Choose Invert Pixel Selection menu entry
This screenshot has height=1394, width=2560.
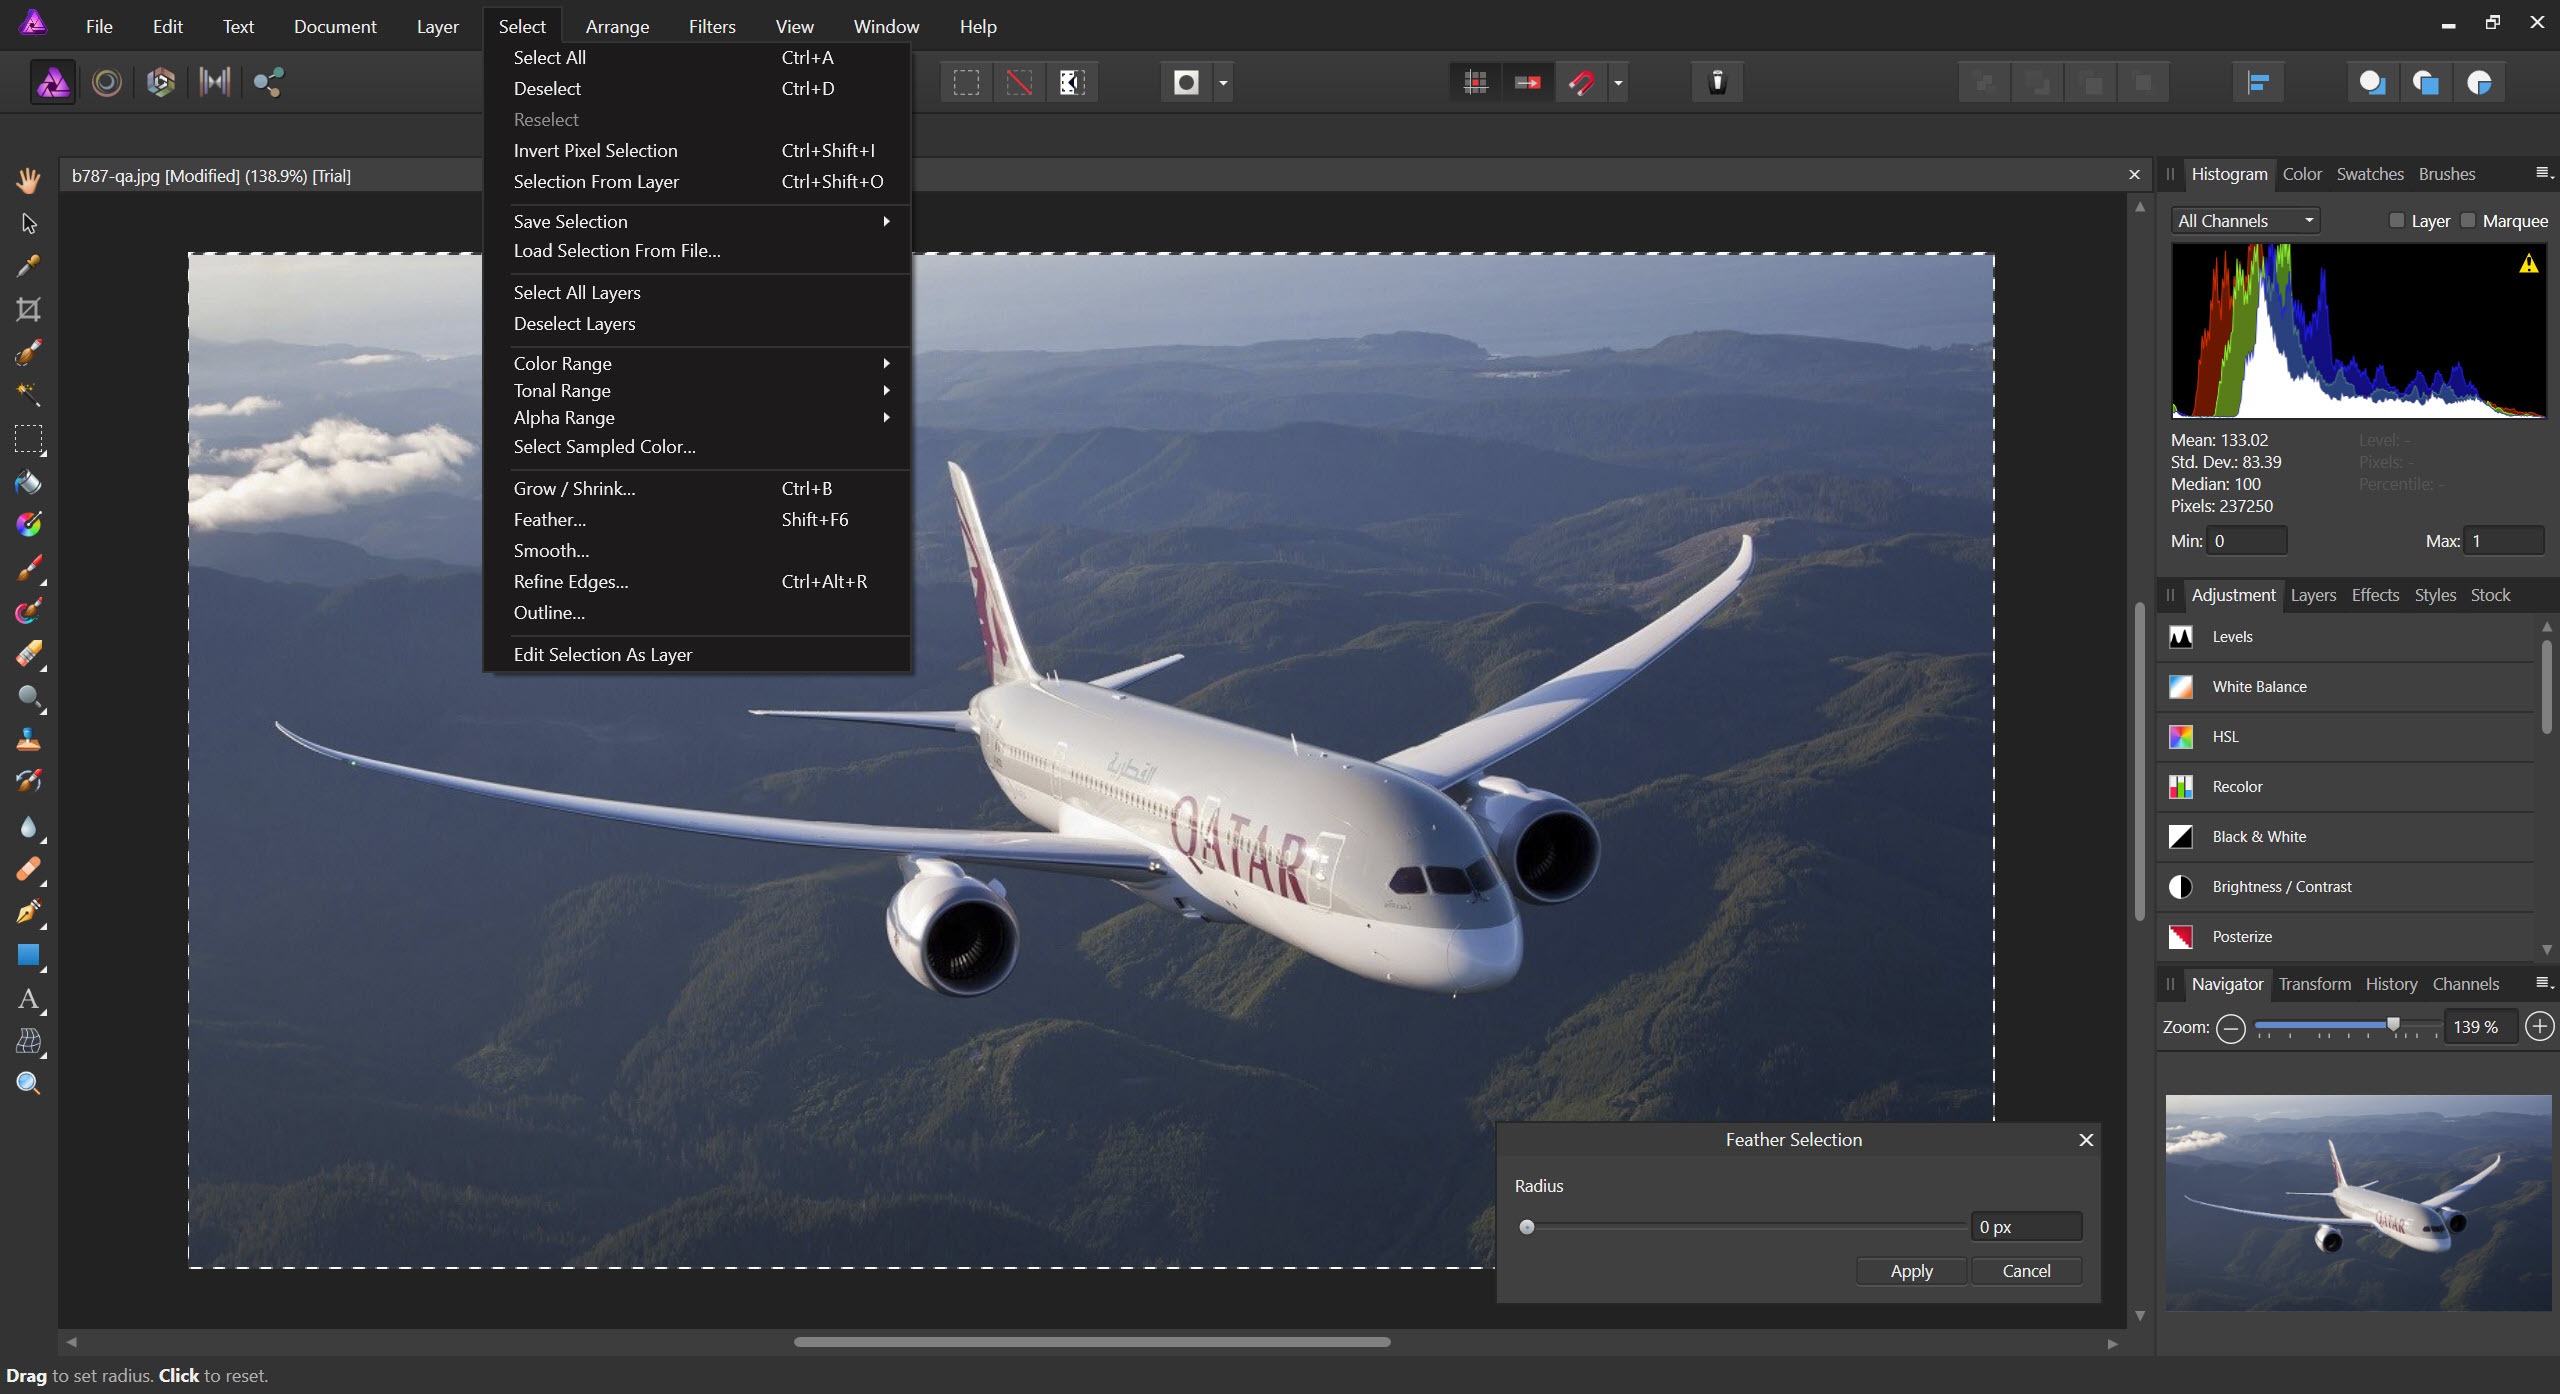pyautogui.click(x=697, y=150)
